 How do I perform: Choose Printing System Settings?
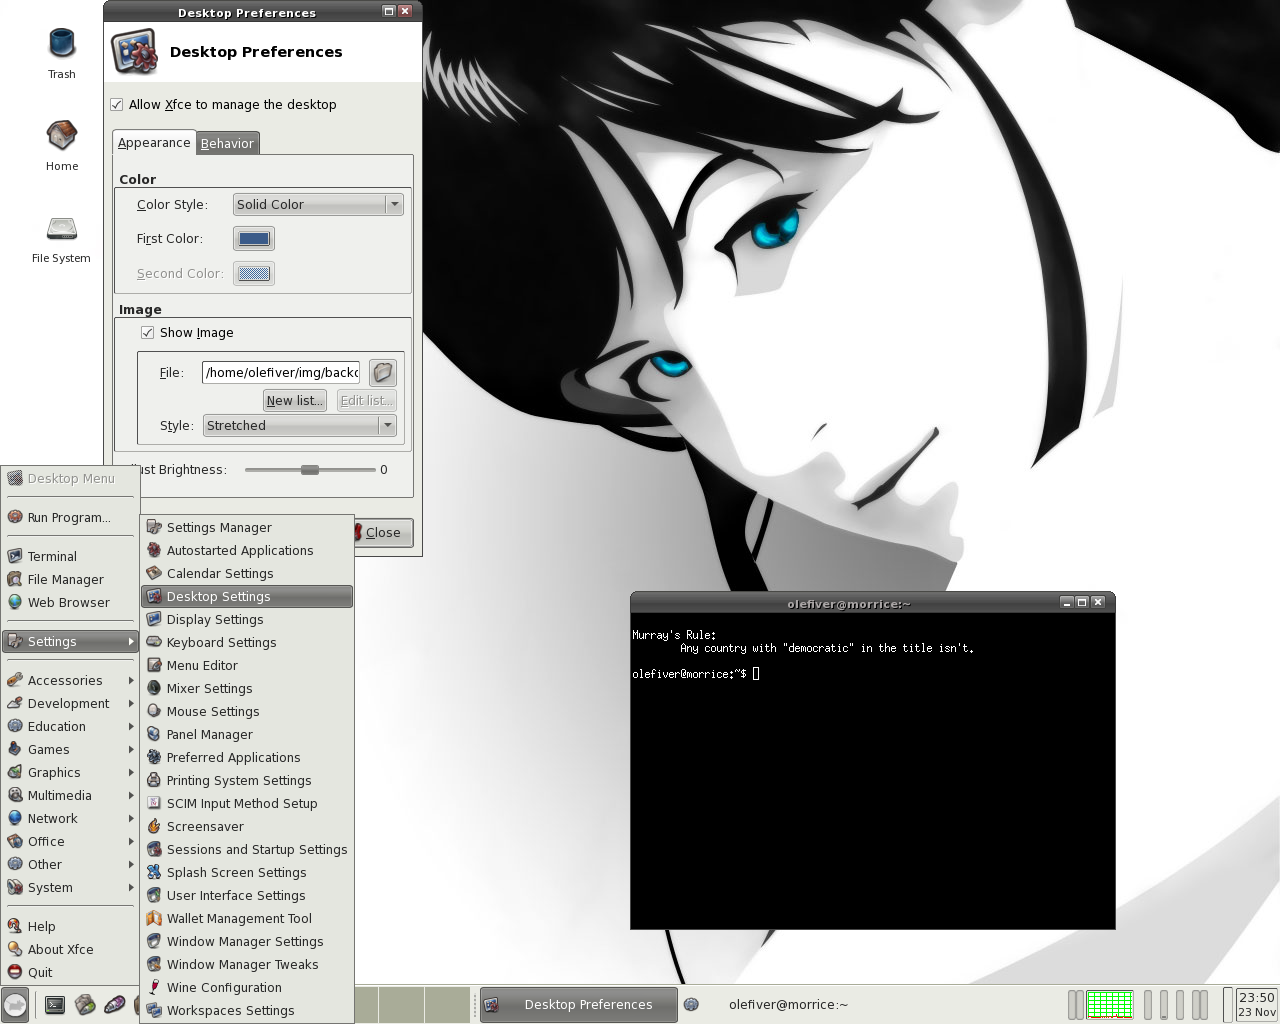[x=247, y=780]
